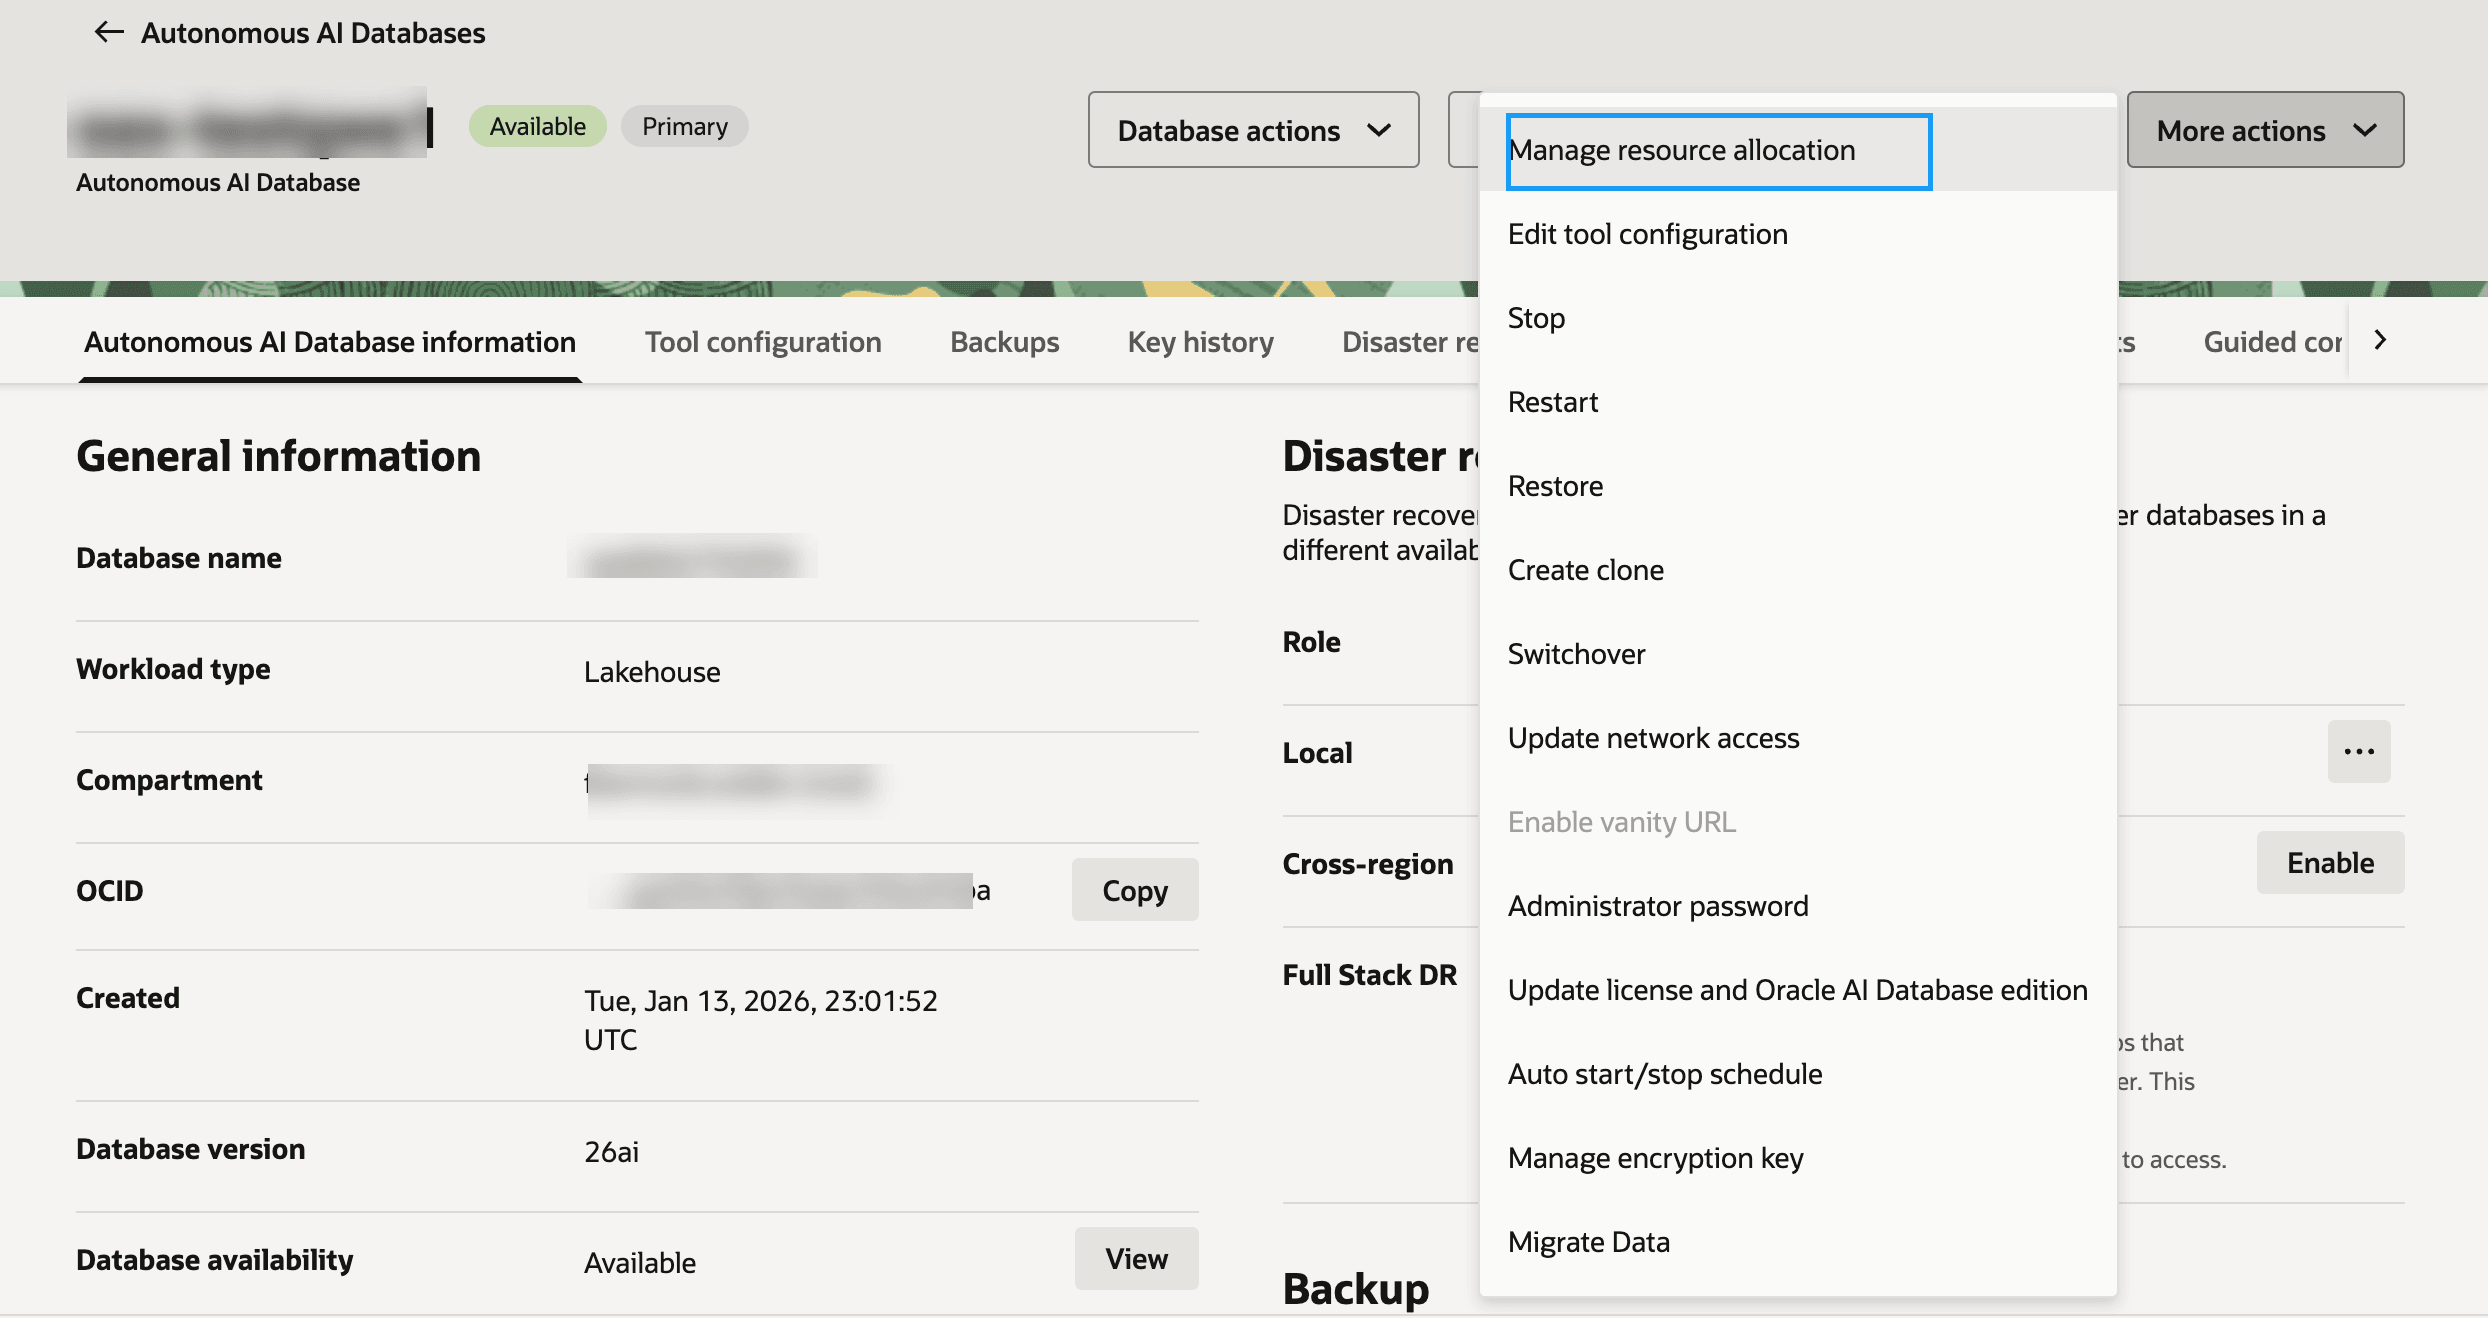Select Create clone option
Image resolution: width=2488 pixels, height=1318 pixels.
coord(1586,569)
